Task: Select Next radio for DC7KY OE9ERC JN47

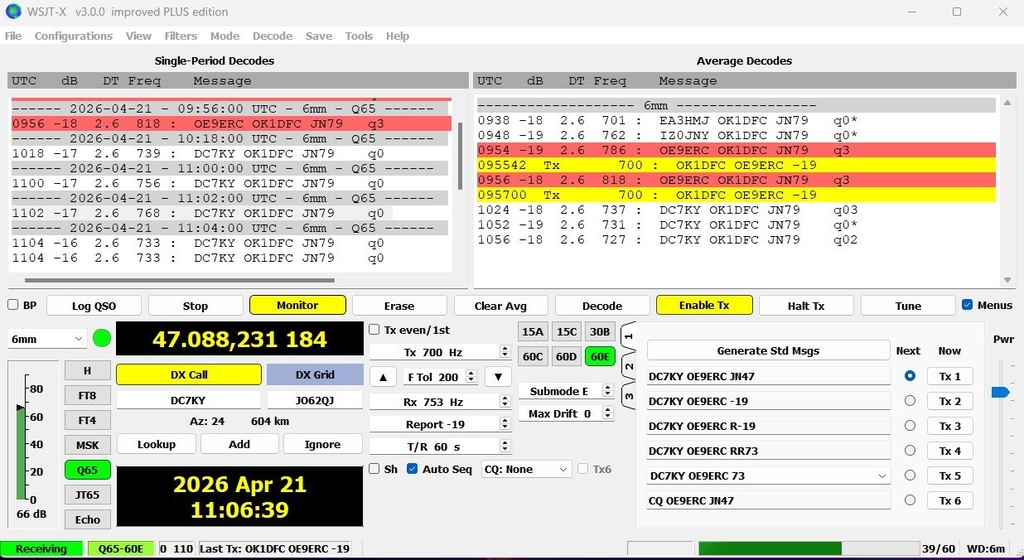Action: (x=910, y=376)
